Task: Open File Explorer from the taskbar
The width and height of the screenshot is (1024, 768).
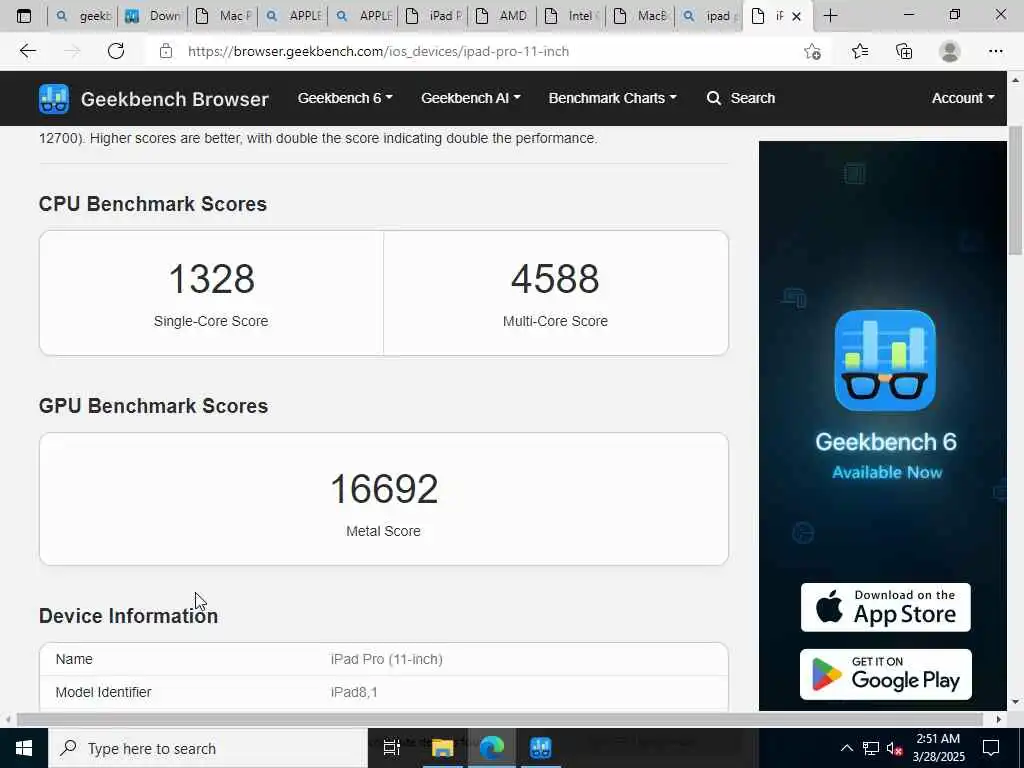Action: click(442, 748)
